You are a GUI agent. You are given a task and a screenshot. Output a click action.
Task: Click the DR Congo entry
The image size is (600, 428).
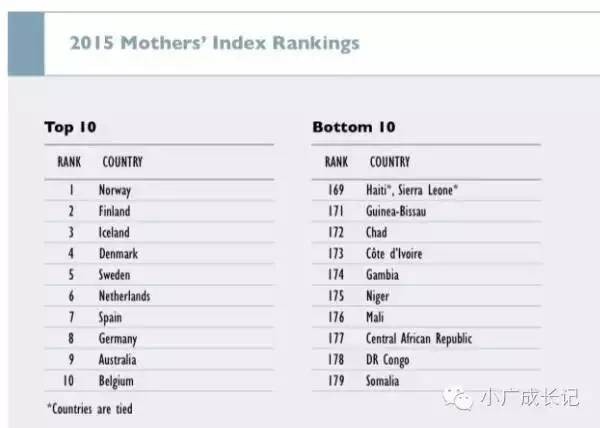coord(389,360)
